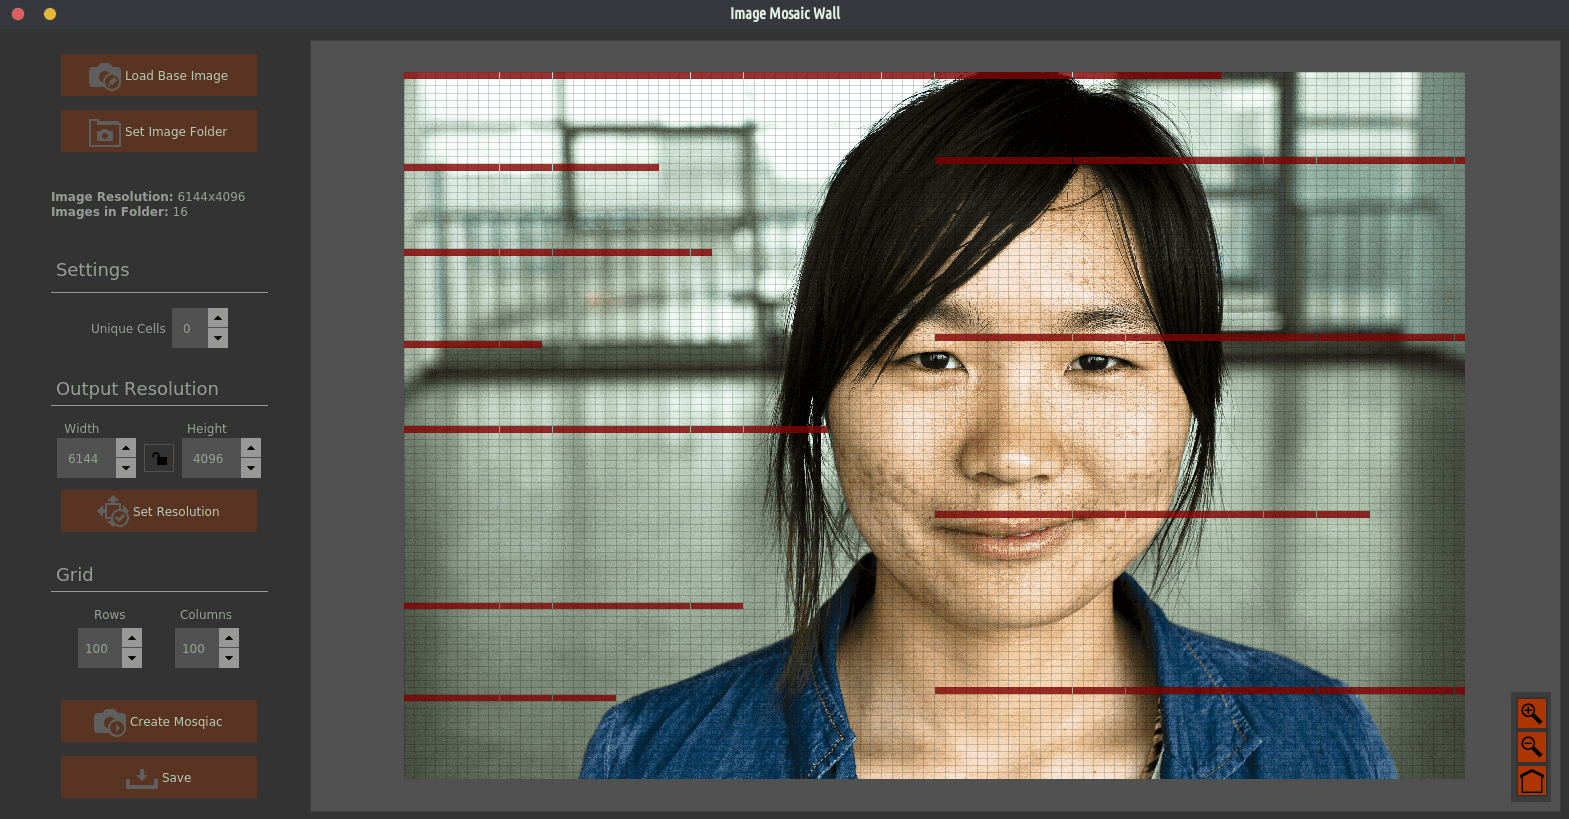Click the red close window button

point(18,14)
